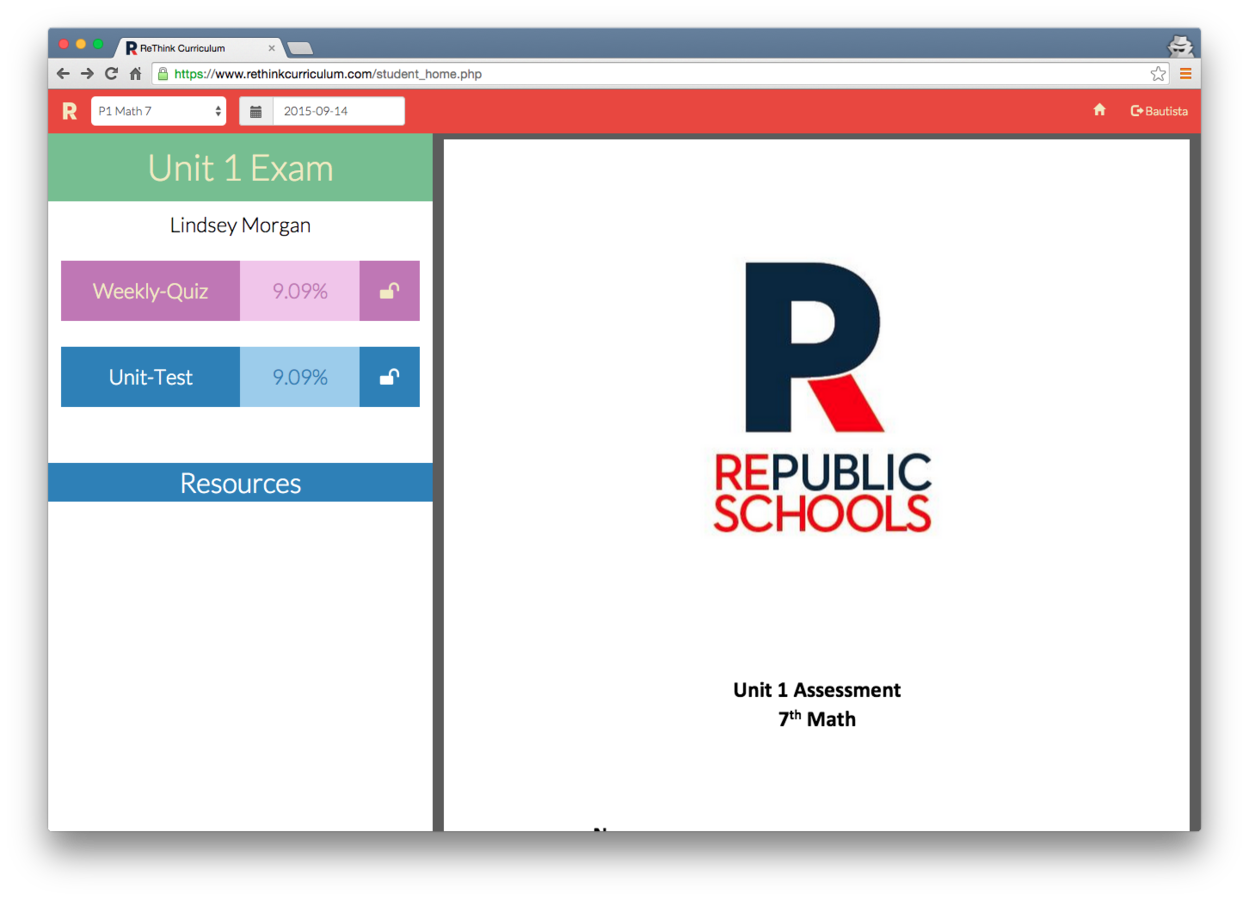
Task: Click the URL address bar
Action: point(660,74)
